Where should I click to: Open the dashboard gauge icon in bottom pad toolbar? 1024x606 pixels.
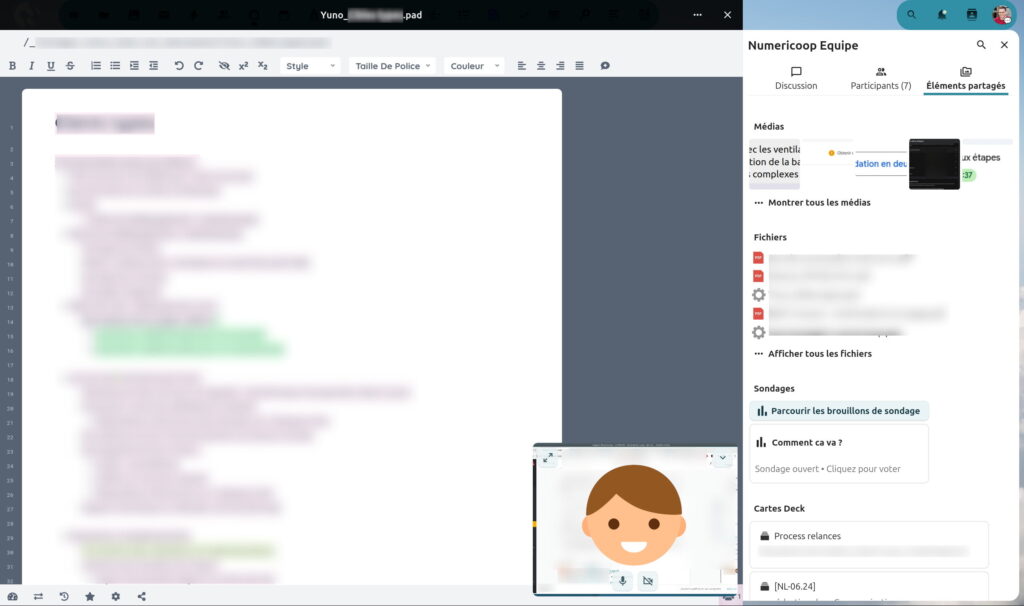point(12,596)
